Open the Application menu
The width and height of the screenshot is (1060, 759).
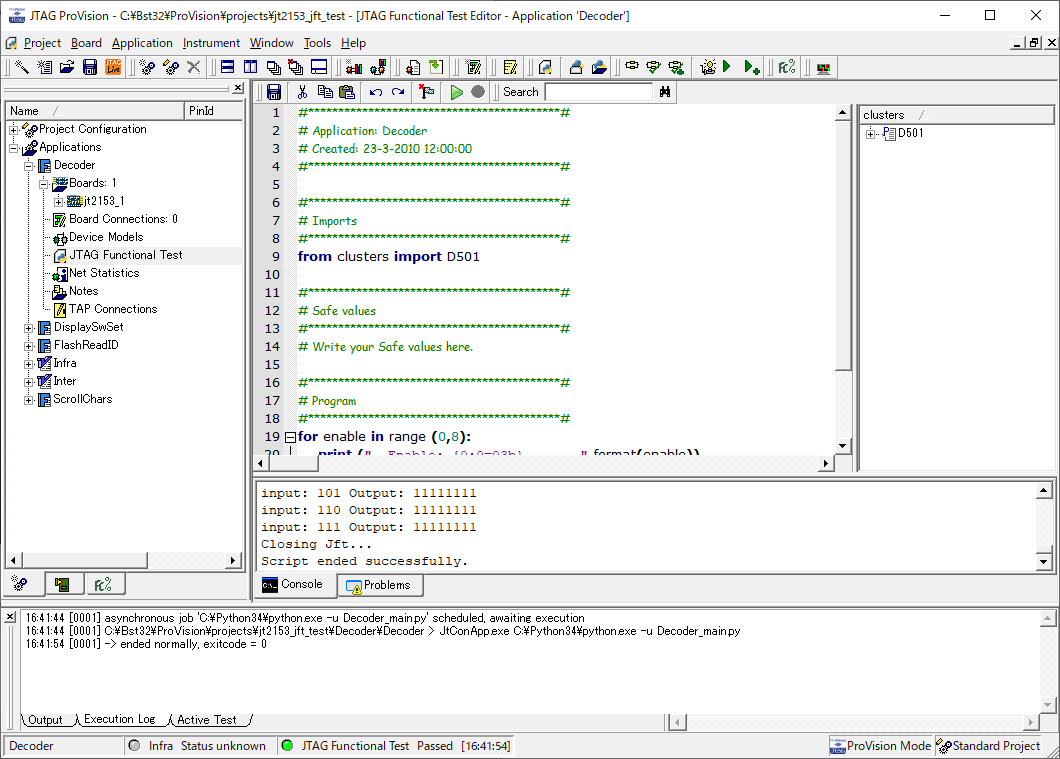[x=142, y=43]
